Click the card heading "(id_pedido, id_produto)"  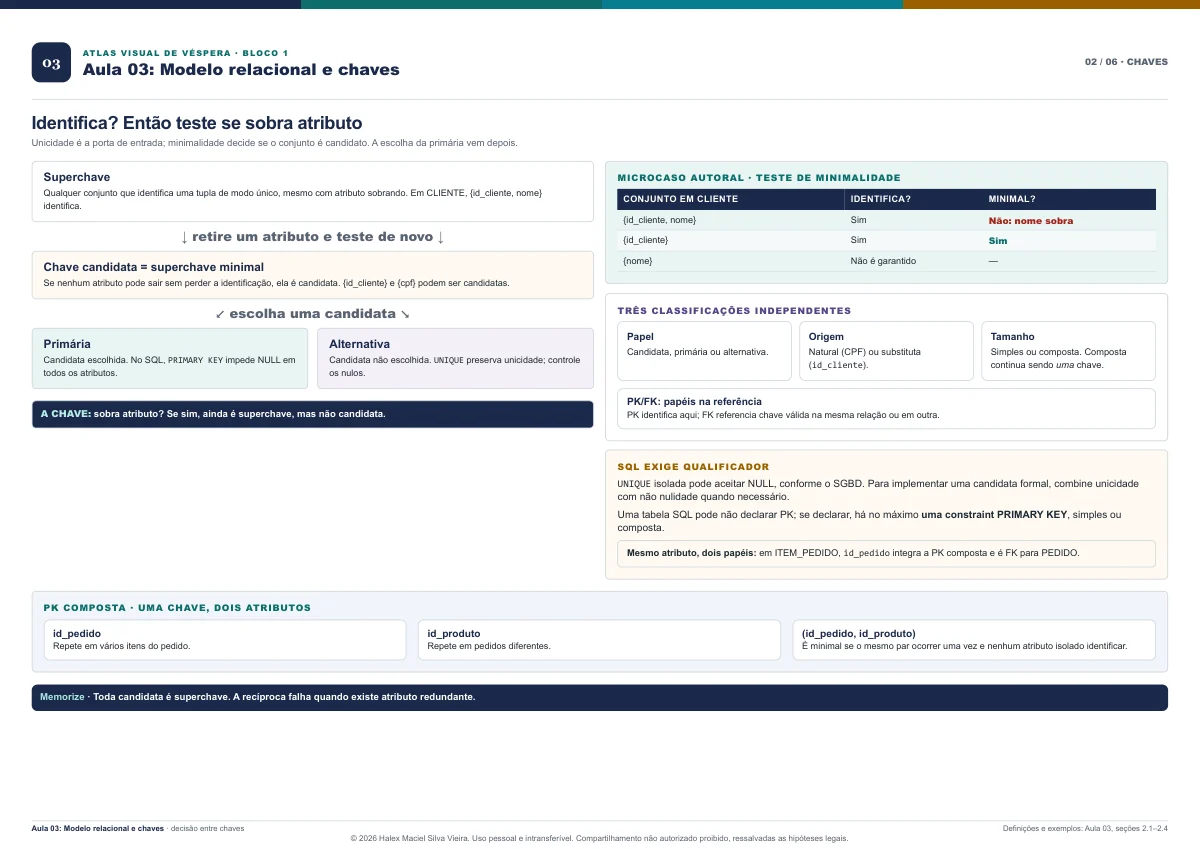[859, 634]
